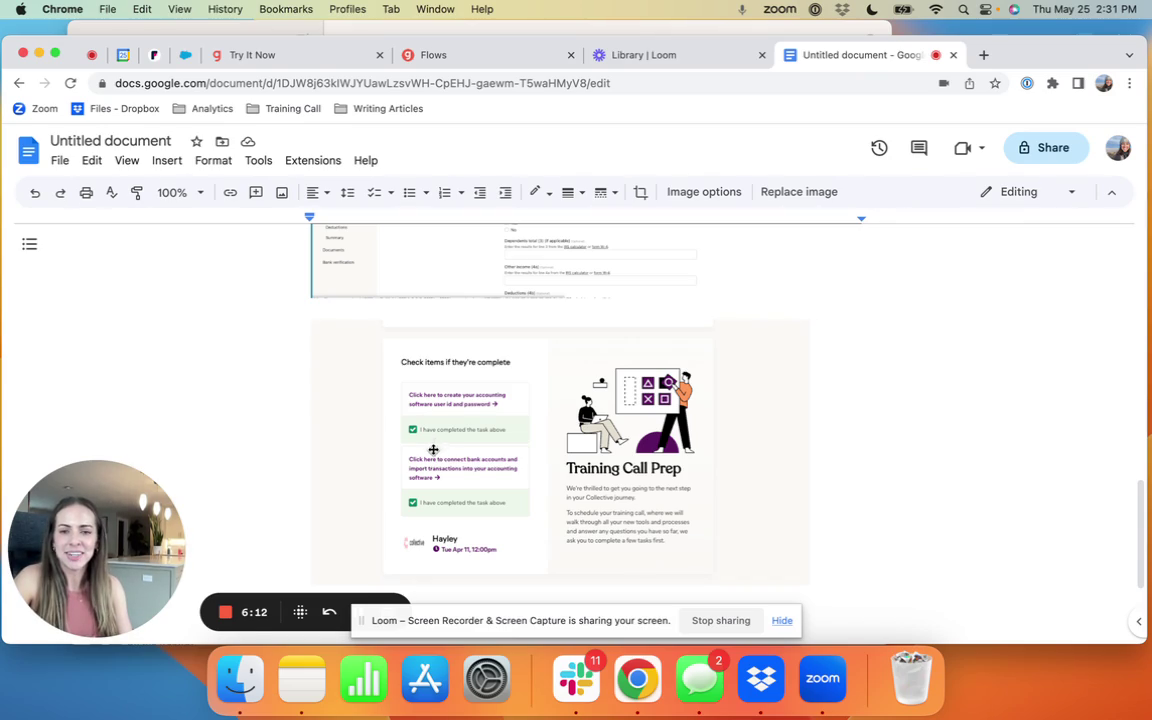Viewport: 1152px width, 720px height.
Task: Click the Image options button
Action: tap(704, 192)
